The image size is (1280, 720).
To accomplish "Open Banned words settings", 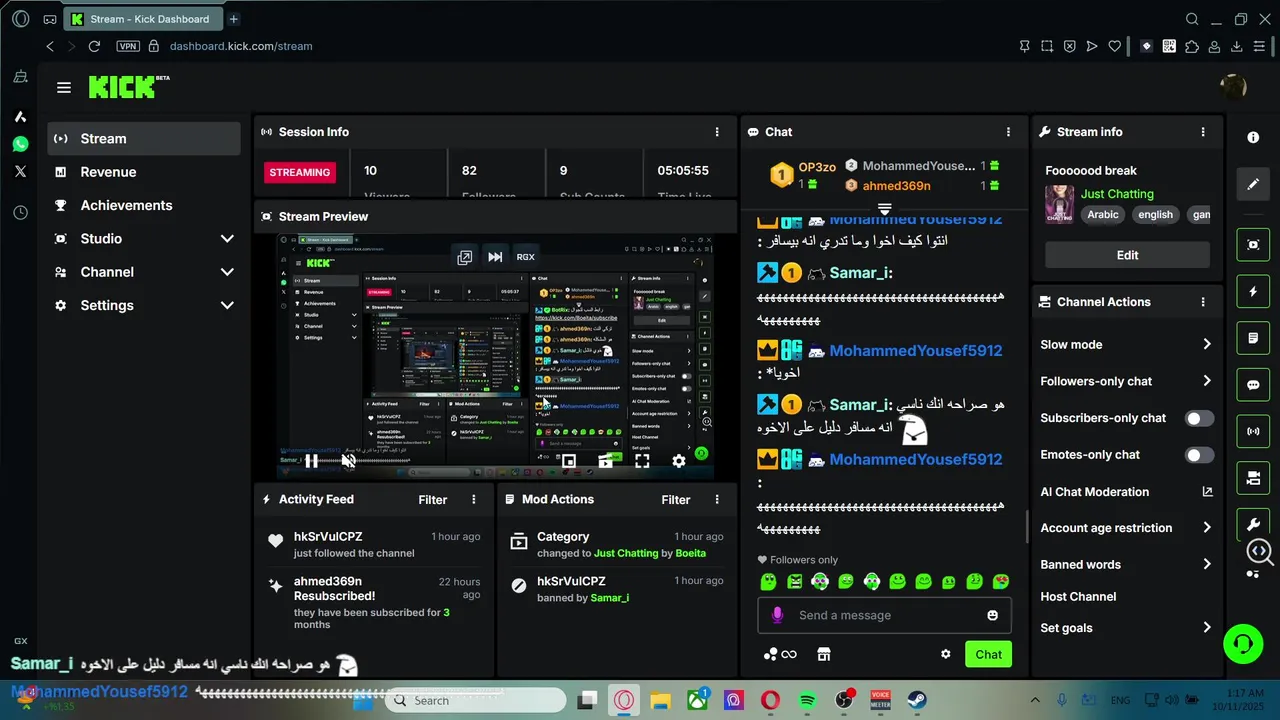I will tap(1126, 564).
